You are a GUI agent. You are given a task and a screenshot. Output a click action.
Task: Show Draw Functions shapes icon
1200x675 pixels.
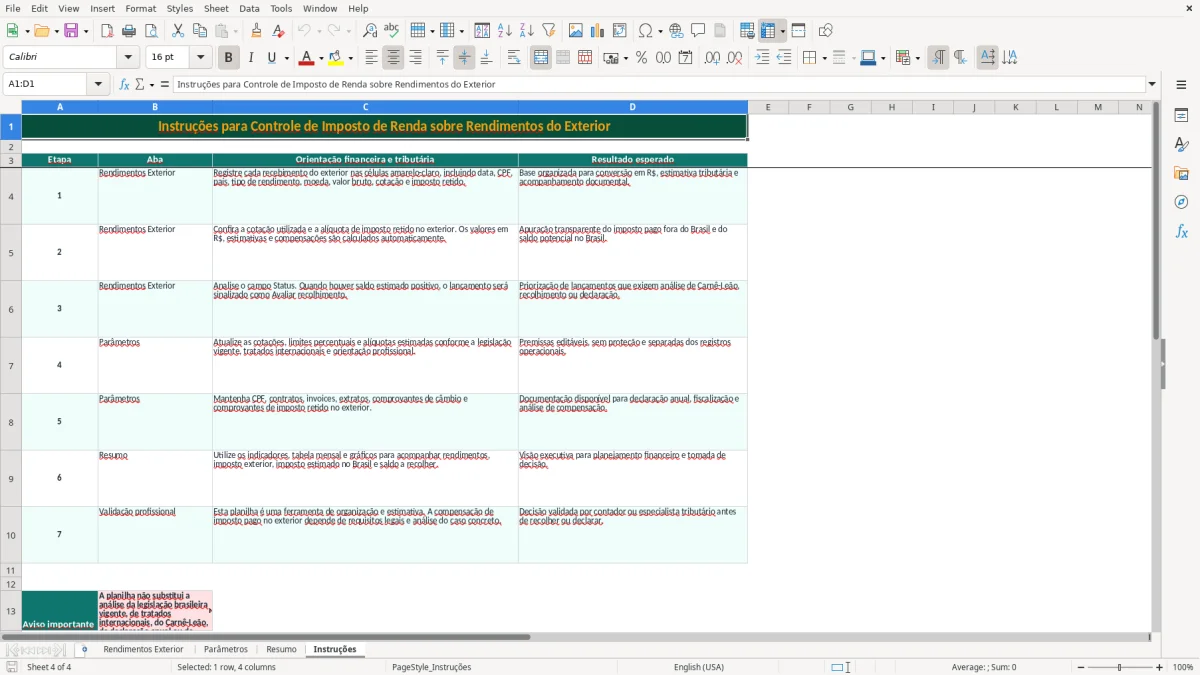(826, 31)
